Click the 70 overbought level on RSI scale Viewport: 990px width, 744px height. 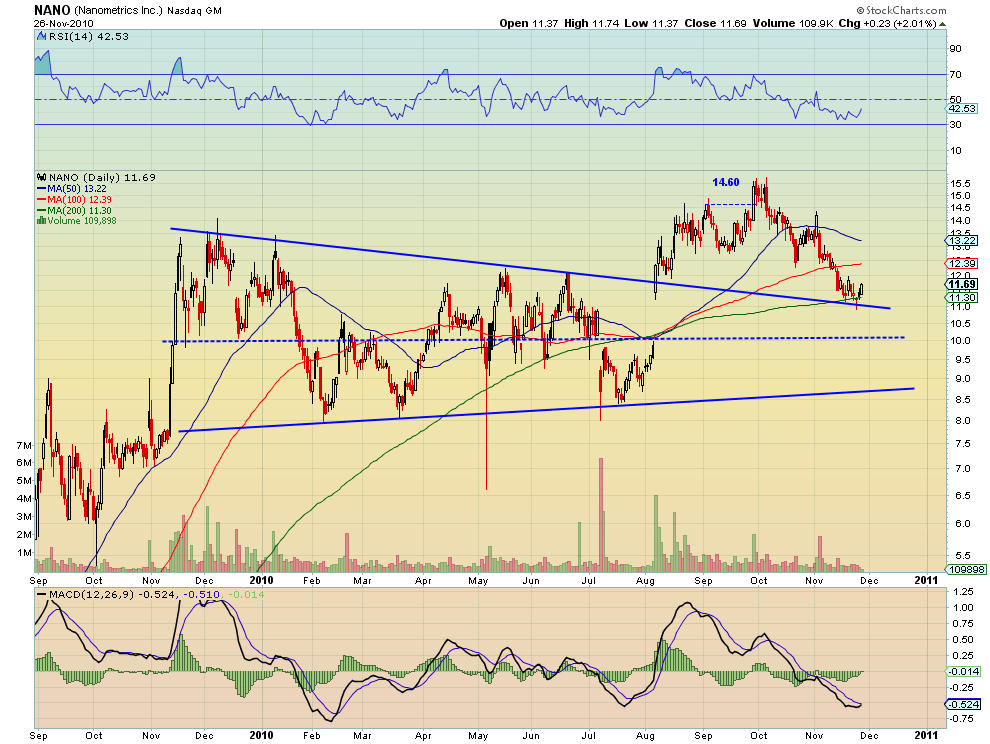coord(956,75)
